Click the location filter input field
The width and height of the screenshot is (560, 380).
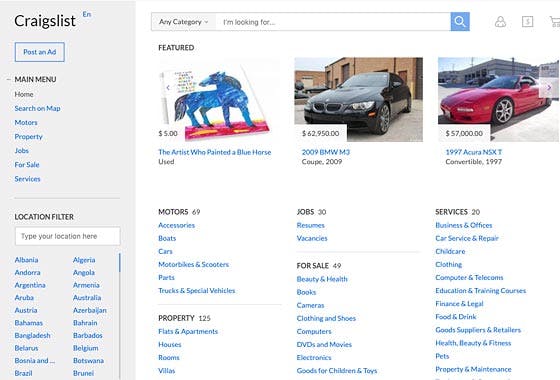(68, 236)
